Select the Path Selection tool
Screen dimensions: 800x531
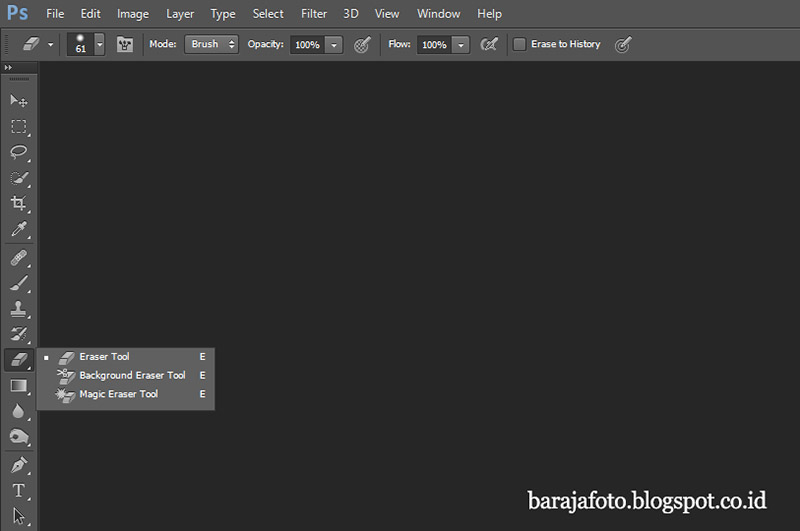[x=19, y=516]
